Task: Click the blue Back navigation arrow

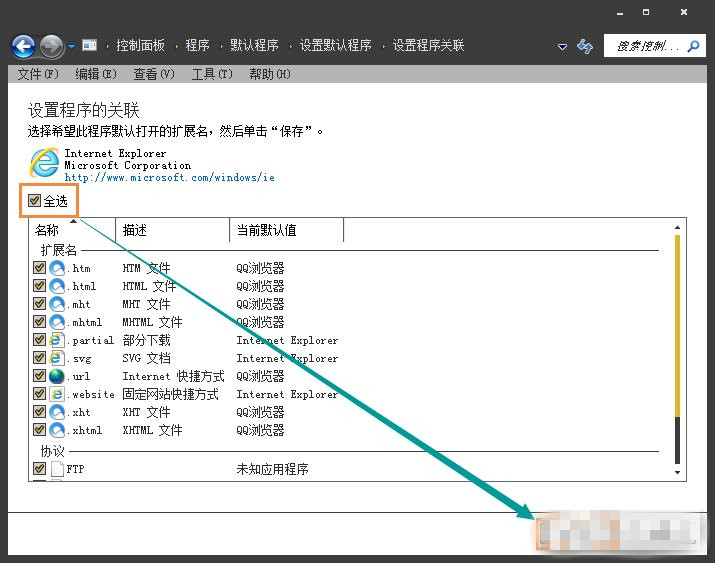Action: click(23, 46)
